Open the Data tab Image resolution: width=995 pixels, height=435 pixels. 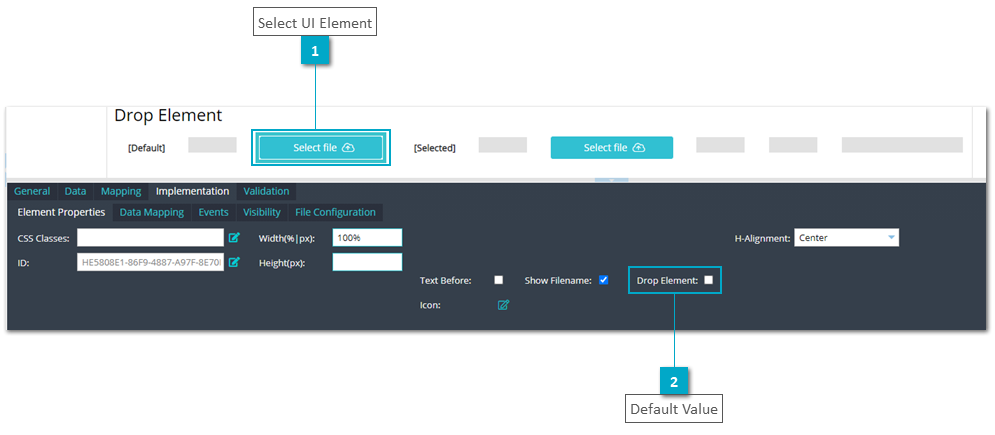tap(76, 191)
